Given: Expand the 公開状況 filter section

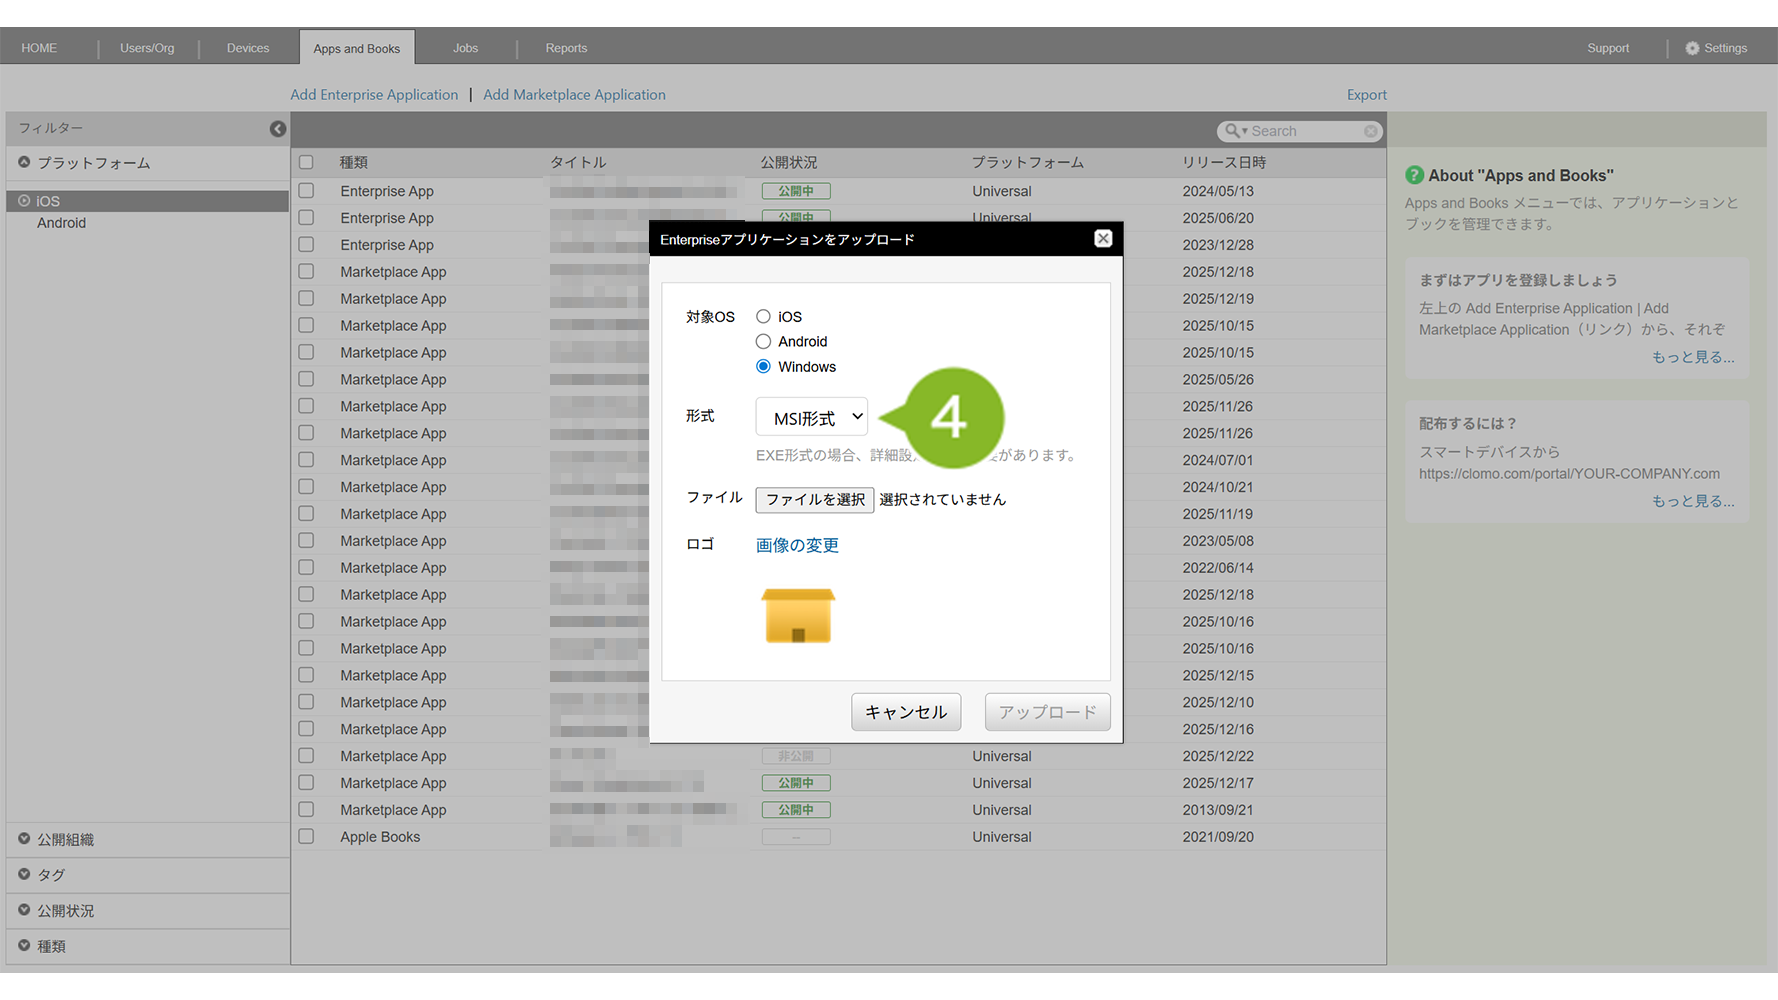Looking at the screenshot, I should 24,910.
